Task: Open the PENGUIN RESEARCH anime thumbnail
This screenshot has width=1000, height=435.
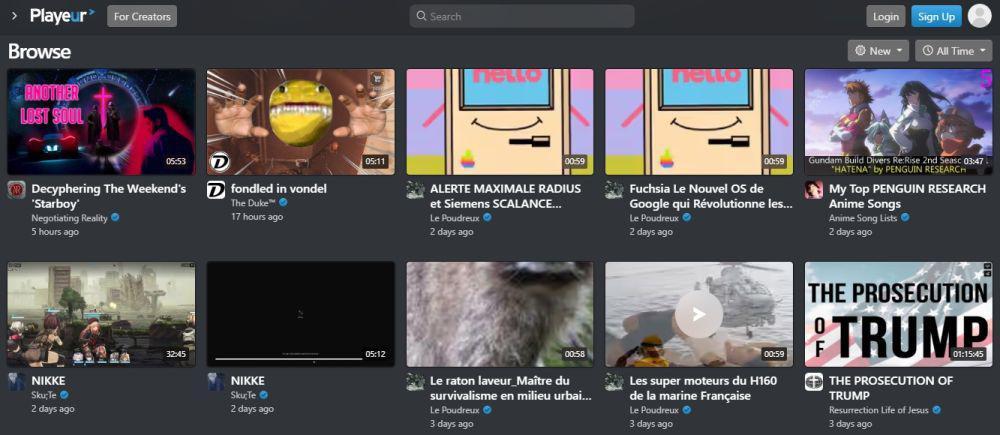Action: [x=899, y=121]
